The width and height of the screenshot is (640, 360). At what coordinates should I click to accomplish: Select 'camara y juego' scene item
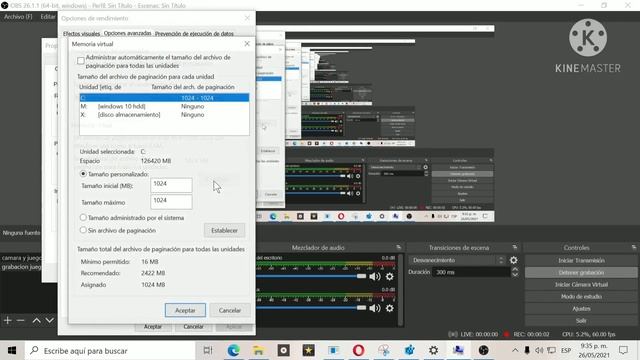21,258
